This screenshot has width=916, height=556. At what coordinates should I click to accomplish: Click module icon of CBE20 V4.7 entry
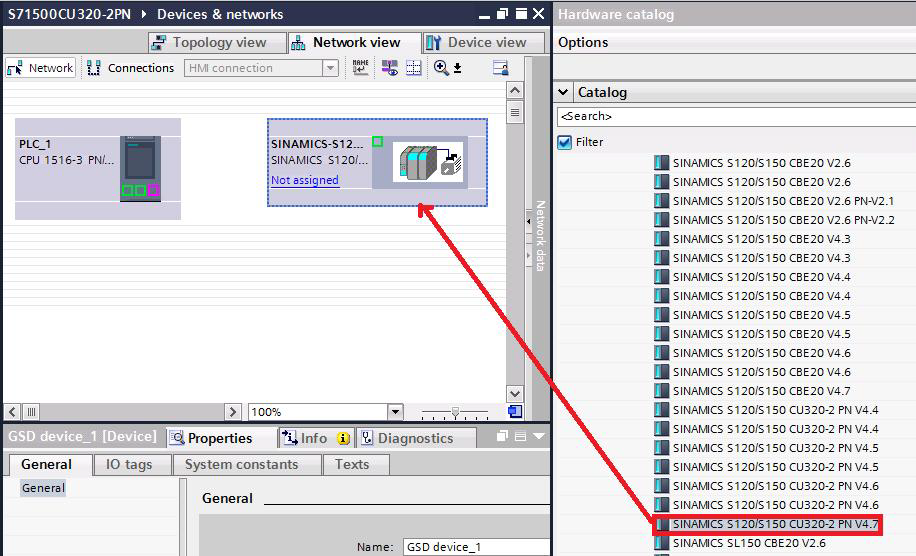tap(661, 391)
